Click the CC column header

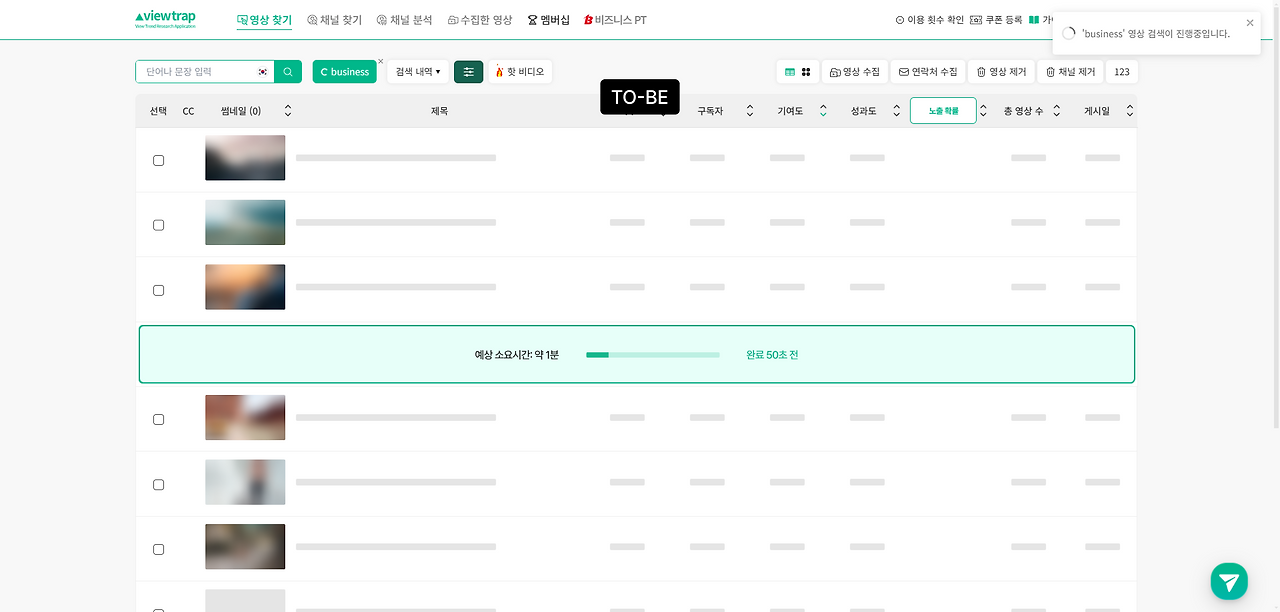pyautogui.click(x=188, y=111)
